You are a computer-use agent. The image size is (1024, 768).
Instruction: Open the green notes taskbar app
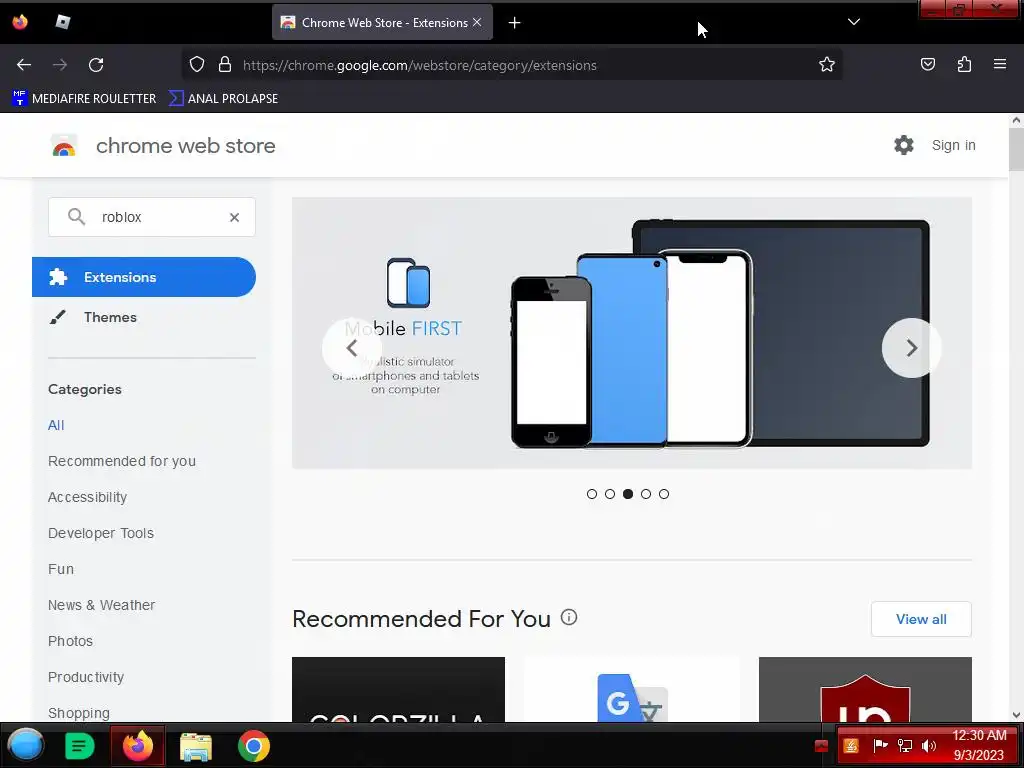[x=79, y=746]
